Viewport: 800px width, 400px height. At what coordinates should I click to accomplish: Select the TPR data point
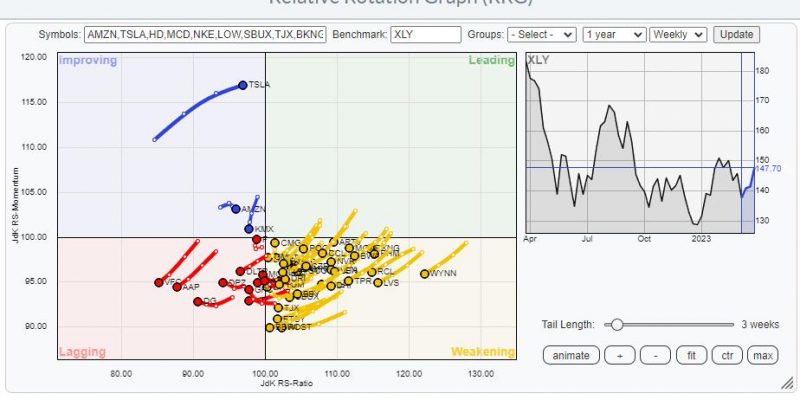coord(348,281)
